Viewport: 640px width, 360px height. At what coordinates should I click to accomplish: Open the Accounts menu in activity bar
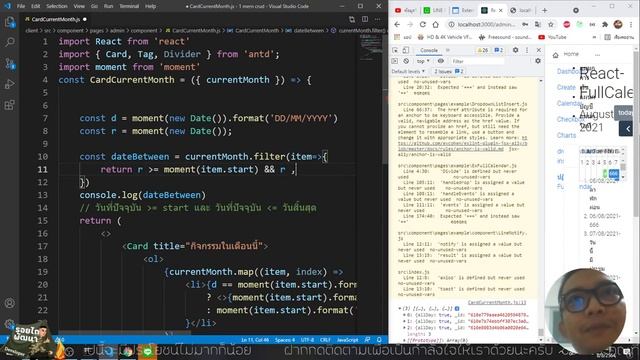9,303
